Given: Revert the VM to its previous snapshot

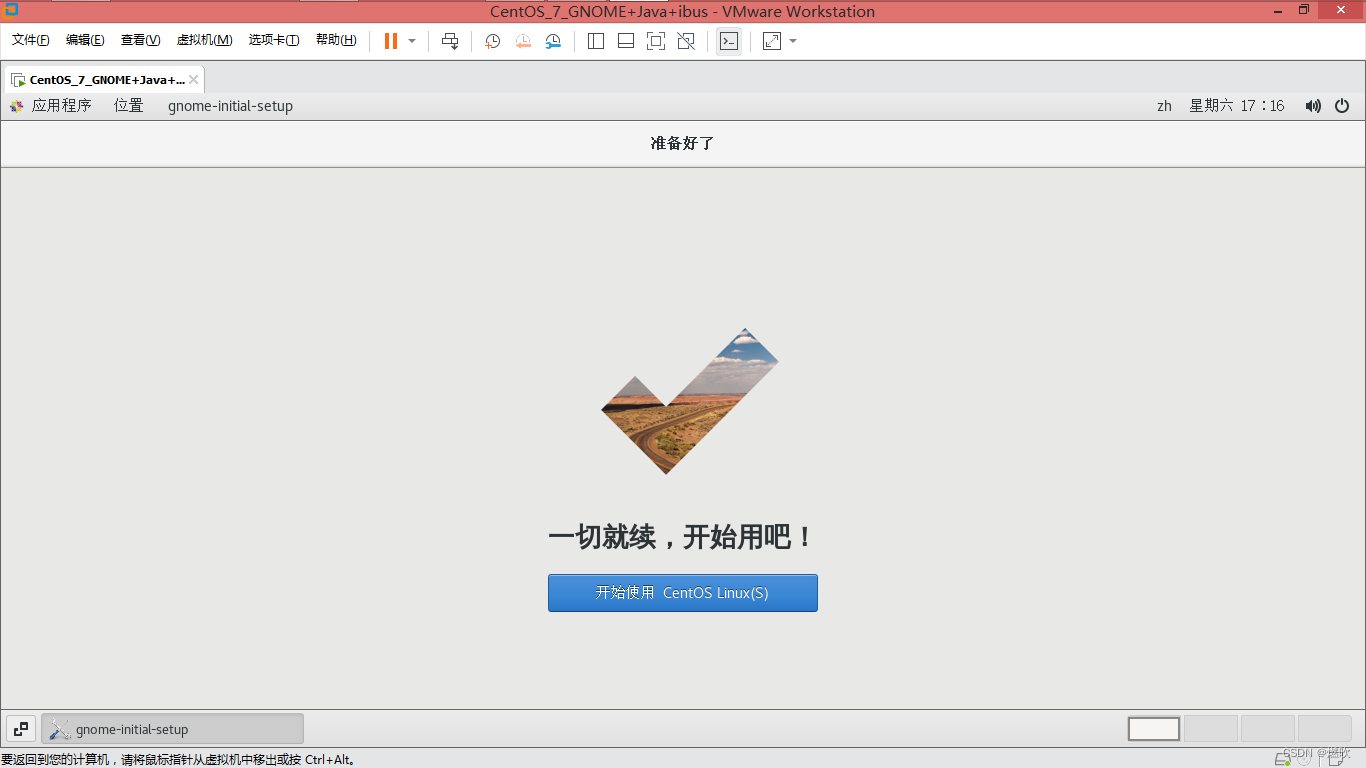Looking at the screenshot, I should tap(523, 41).
